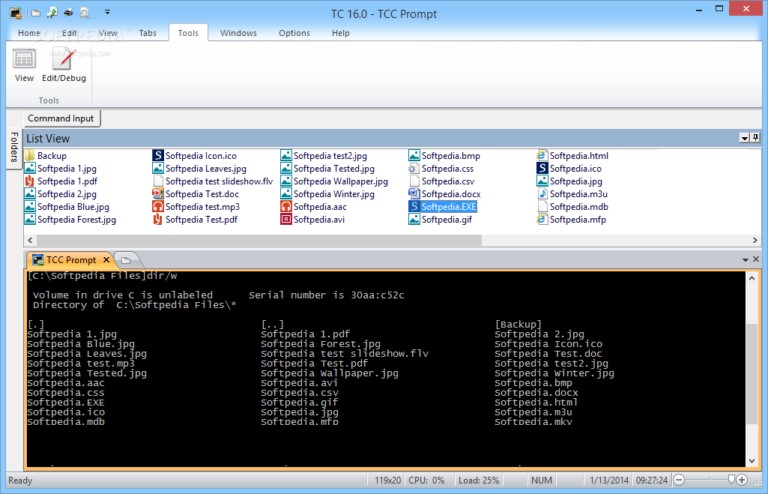This screenshot has width=768, height=494.
Task: Click the zoom slider handle in status bar
Action: click(x=731, y=479)
